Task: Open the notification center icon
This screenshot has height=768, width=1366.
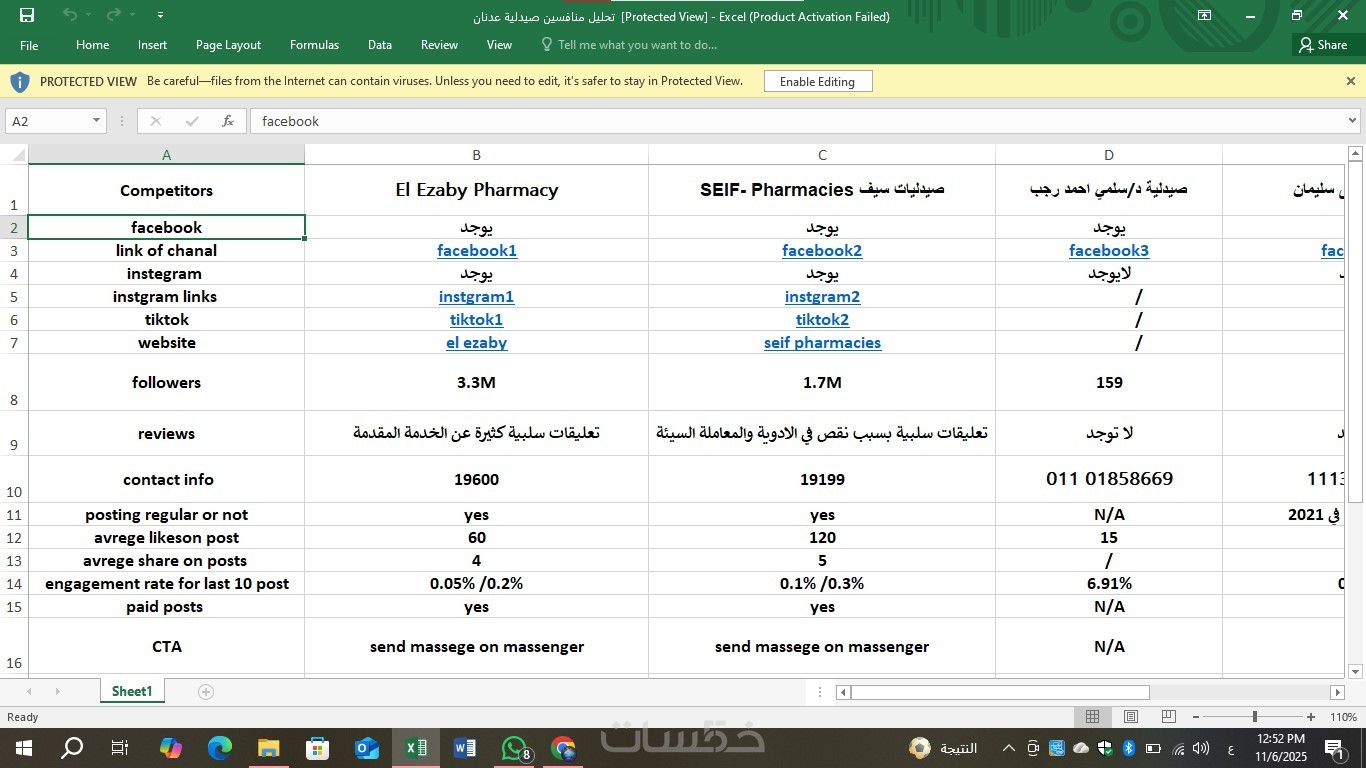Action: point(1335,748)
